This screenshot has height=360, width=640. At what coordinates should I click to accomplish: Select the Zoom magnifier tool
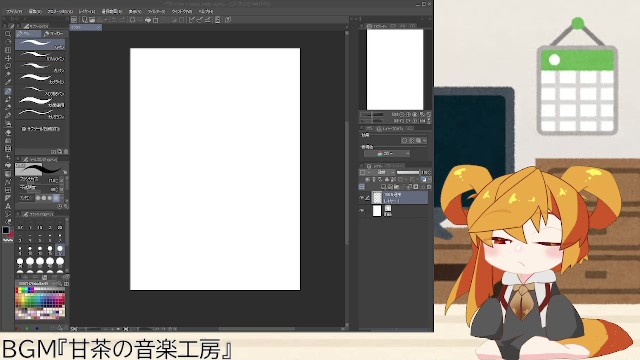tap(8, 34)
